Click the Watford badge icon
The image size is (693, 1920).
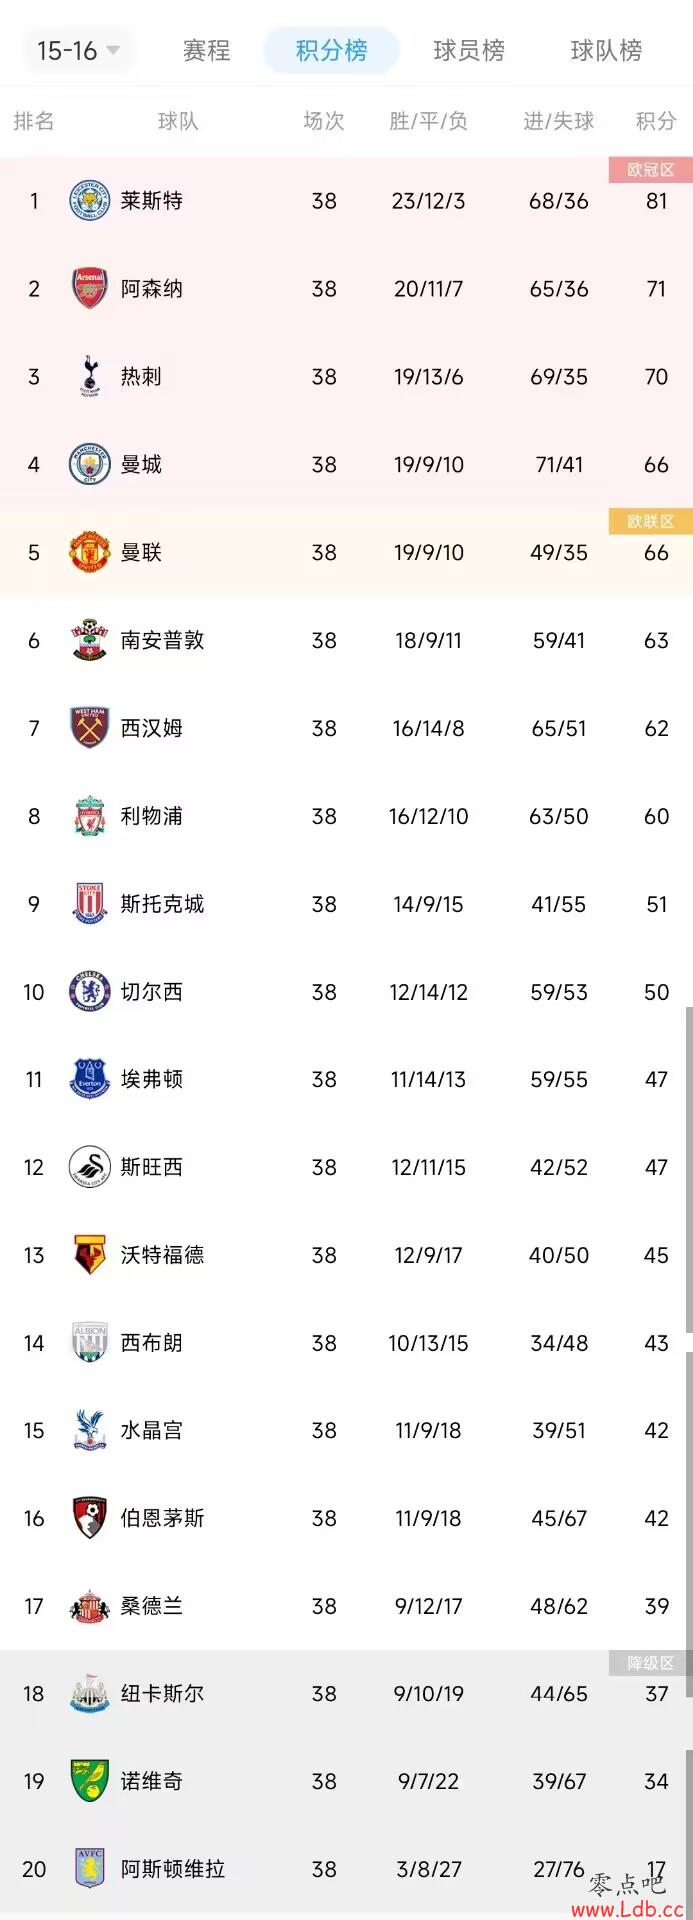89,1255
